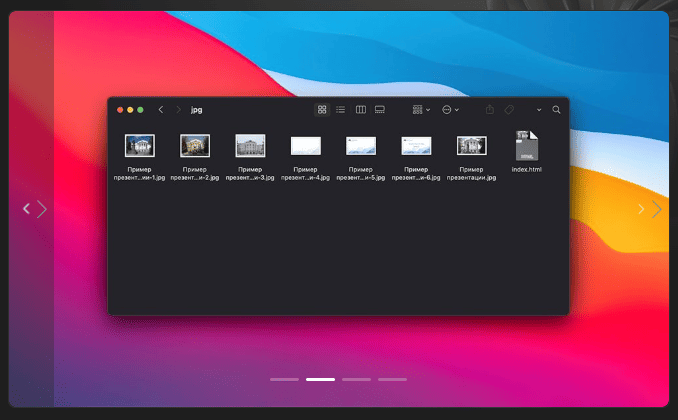This screenshot has width=678, height=420.
Task: Open the Group By dropdown
Action: 421,110
